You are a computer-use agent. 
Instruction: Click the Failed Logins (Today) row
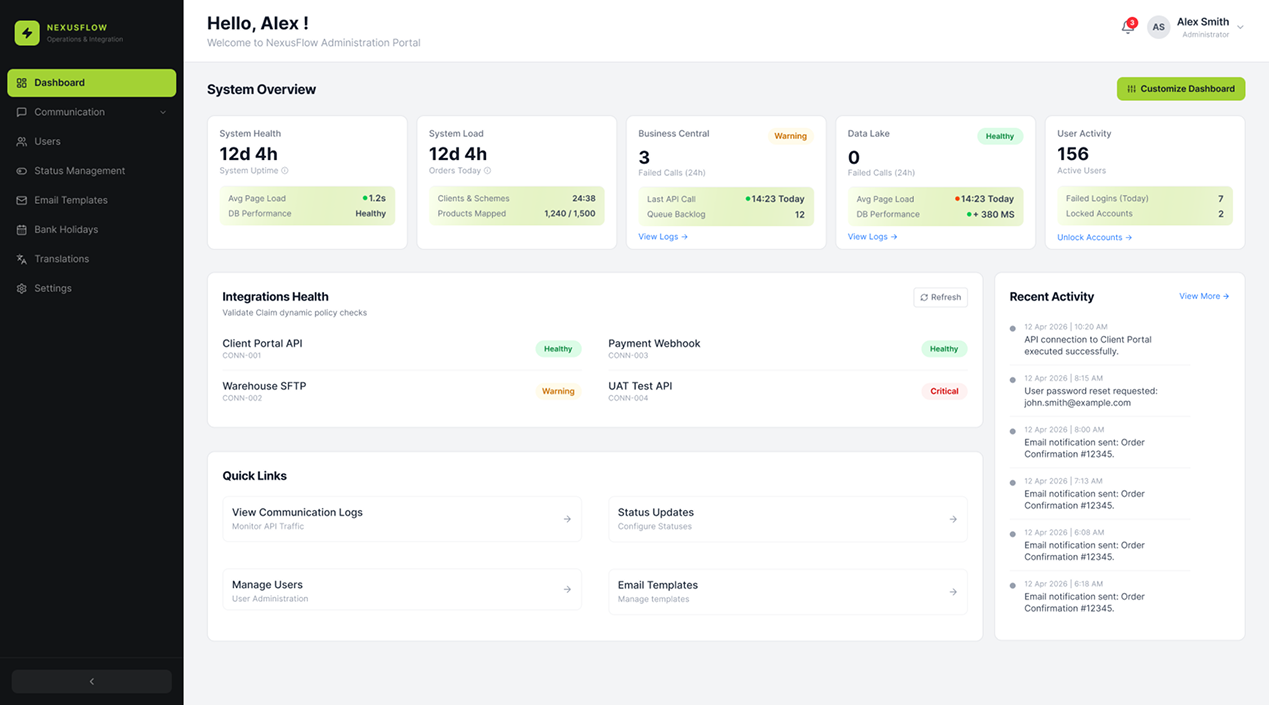(x=1145, y=199)
